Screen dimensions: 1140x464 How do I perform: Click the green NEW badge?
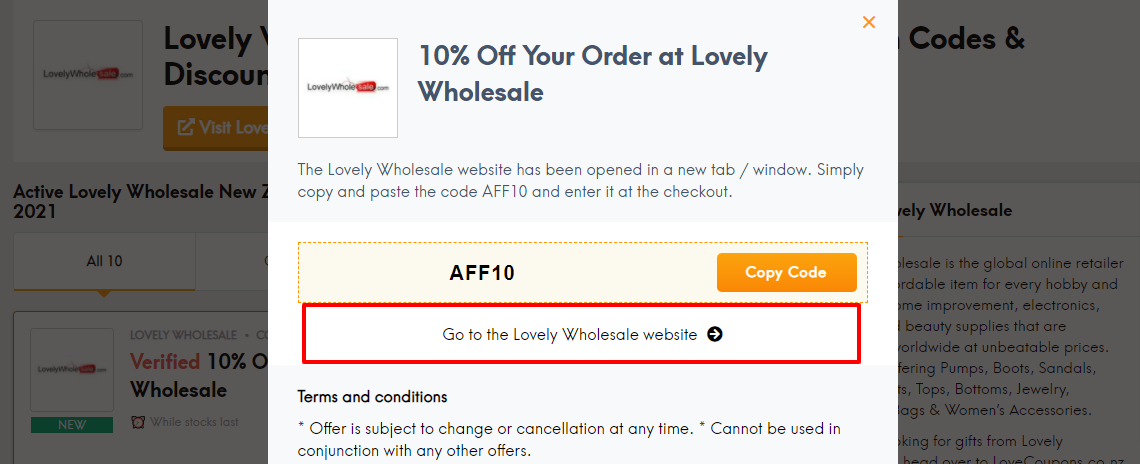click(x=72, y=425)
